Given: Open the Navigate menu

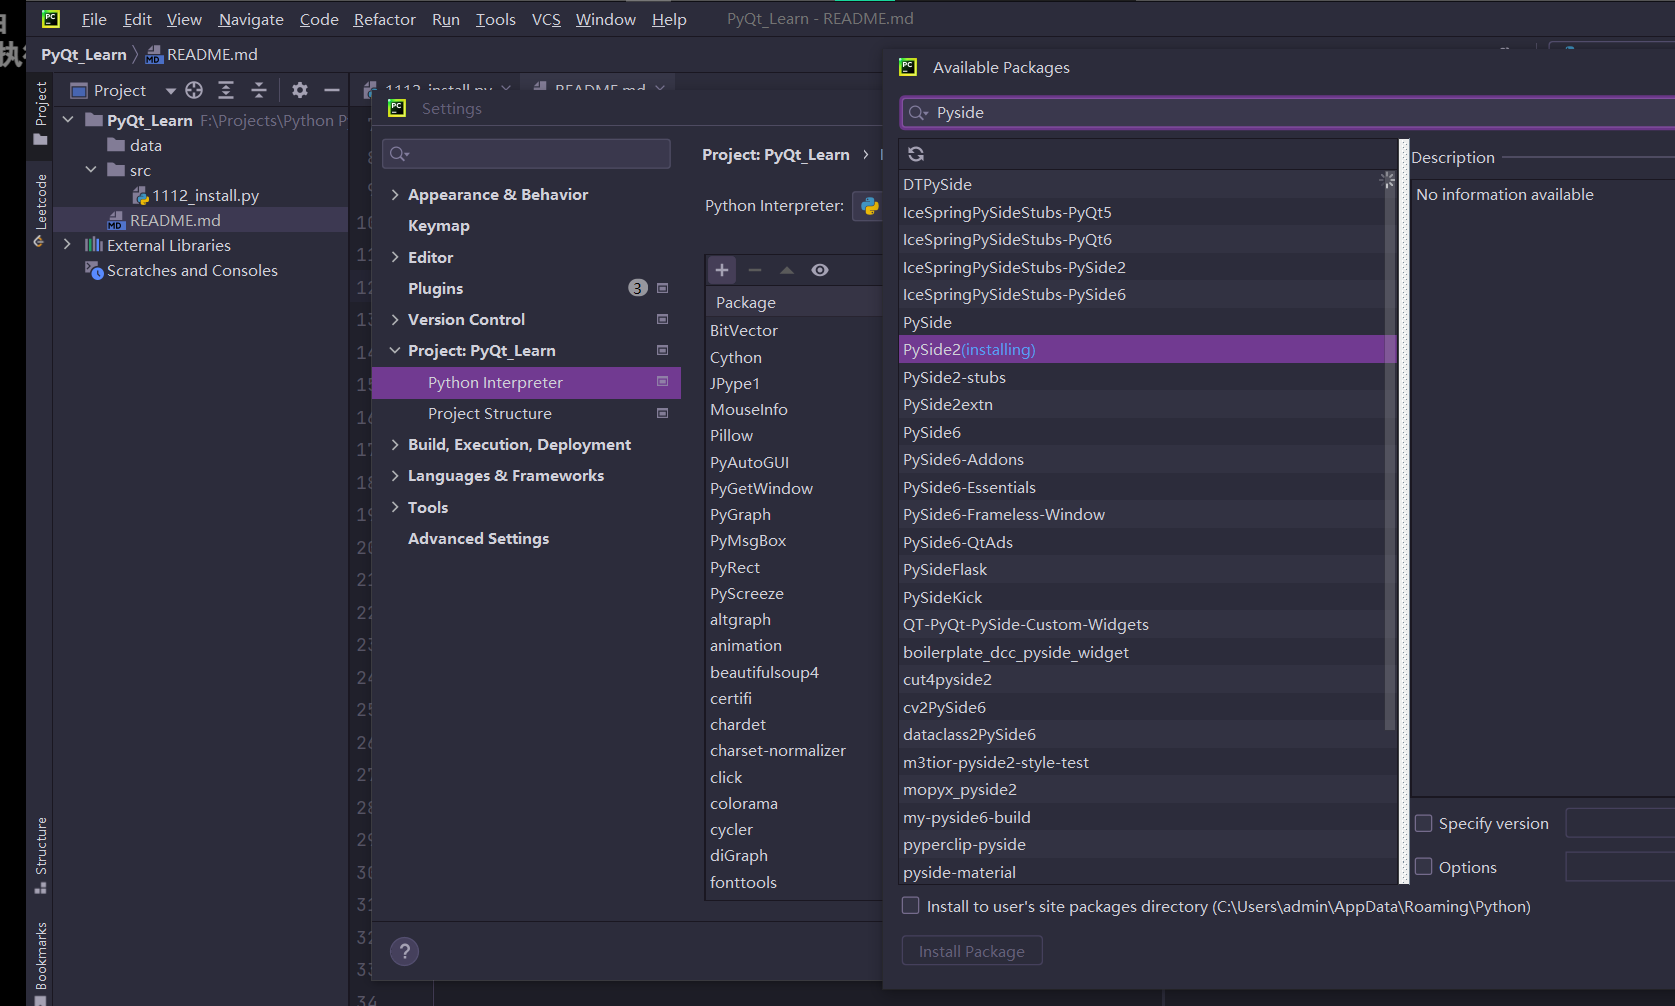Looking at the screenshot, I should click(251, 19).
